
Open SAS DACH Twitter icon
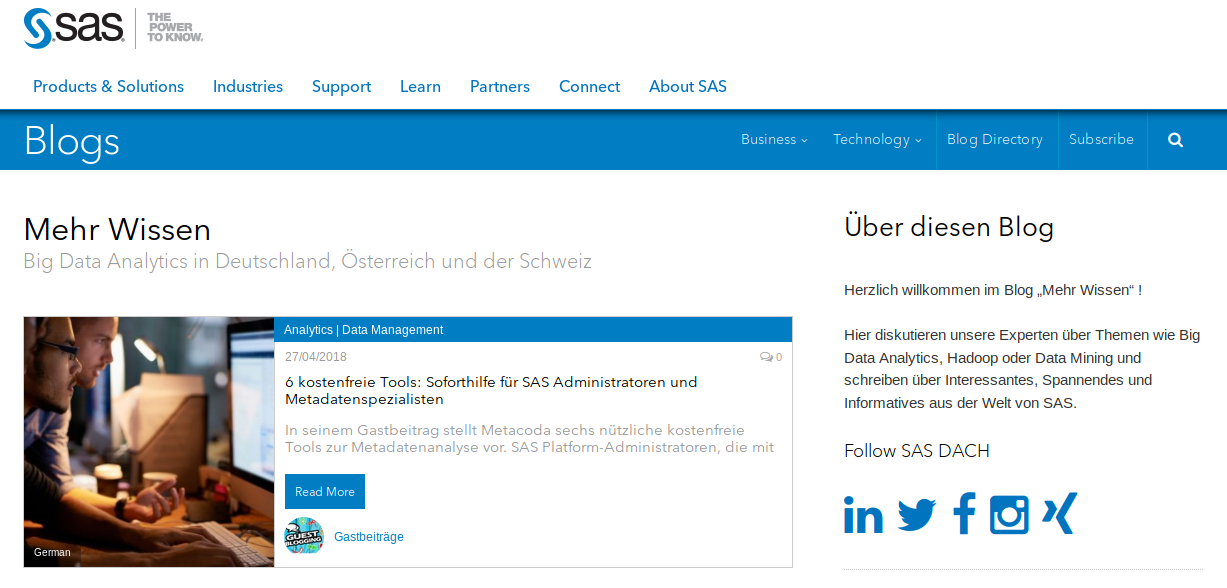coord(916,515)
